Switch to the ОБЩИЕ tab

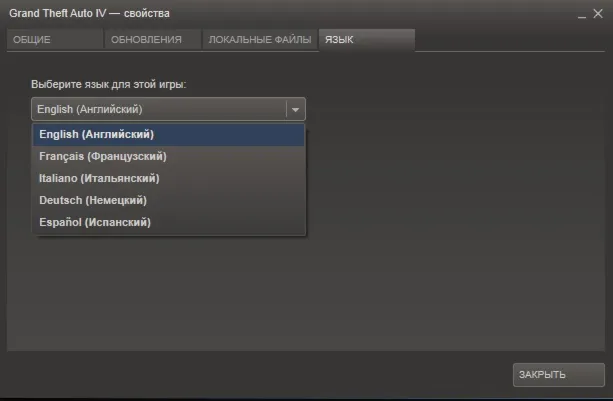click(55, 39)
